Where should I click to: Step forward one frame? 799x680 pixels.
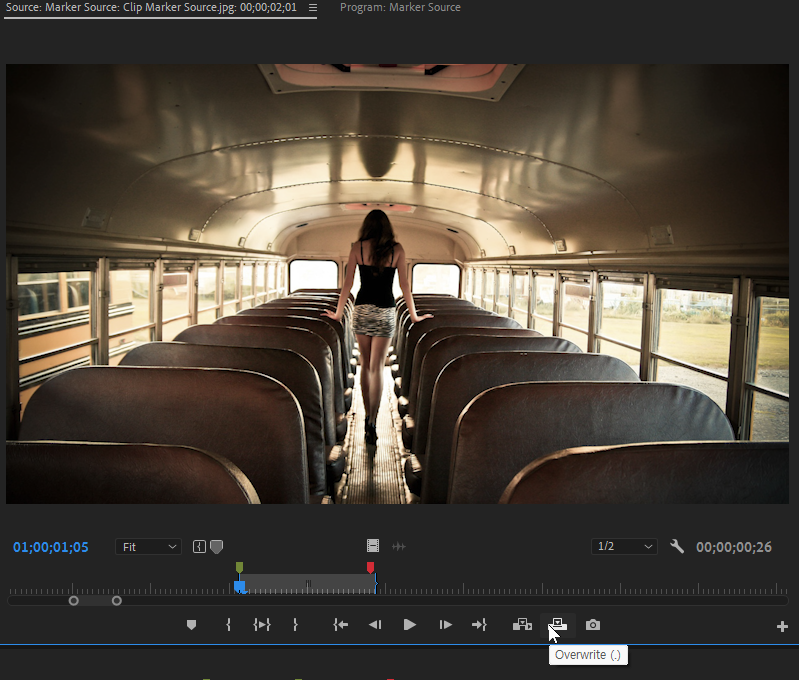[x=446, y=625]
